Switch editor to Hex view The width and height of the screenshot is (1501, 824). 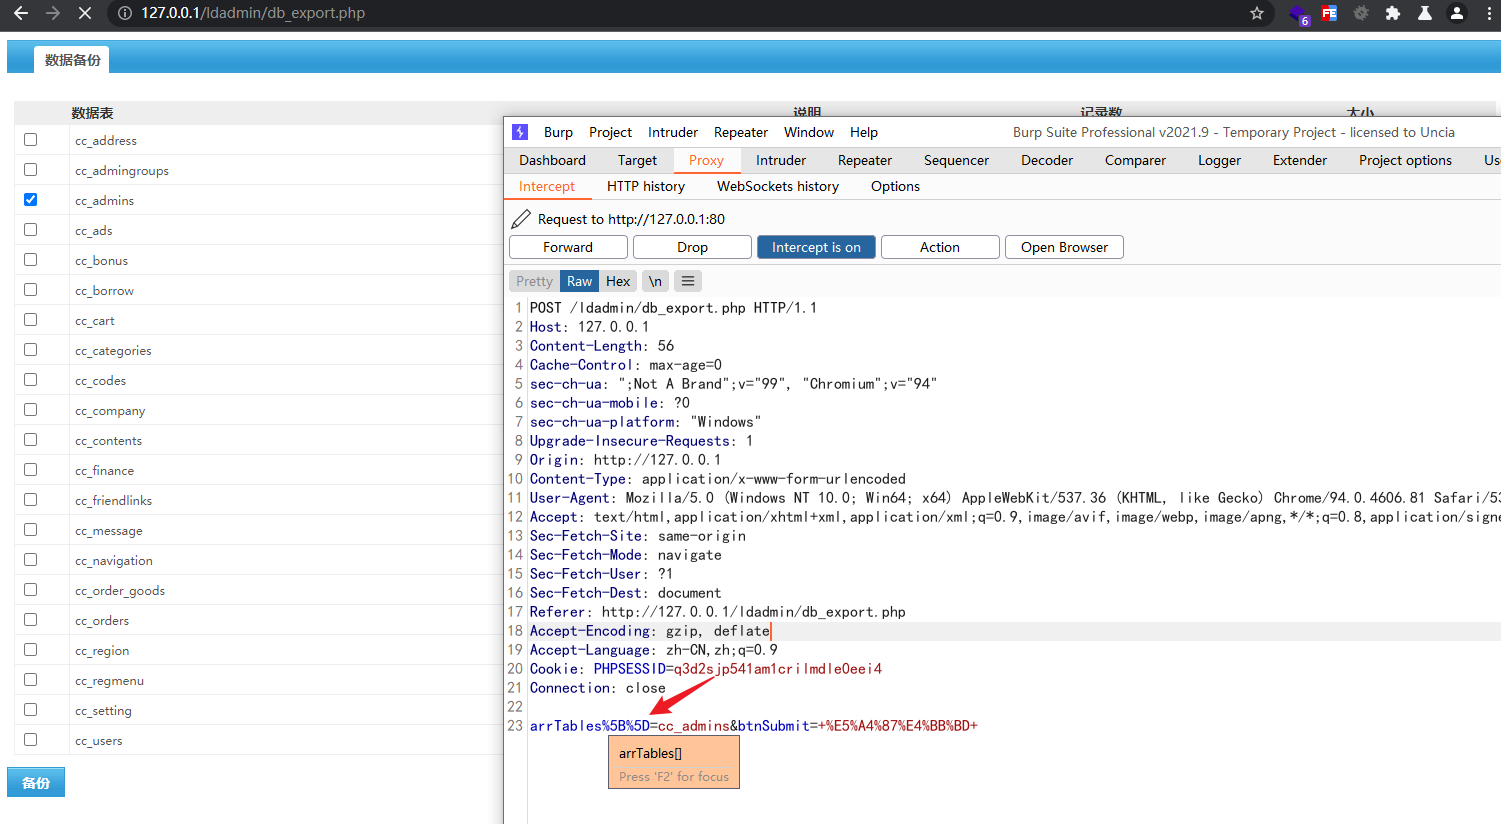click(618, 281)
